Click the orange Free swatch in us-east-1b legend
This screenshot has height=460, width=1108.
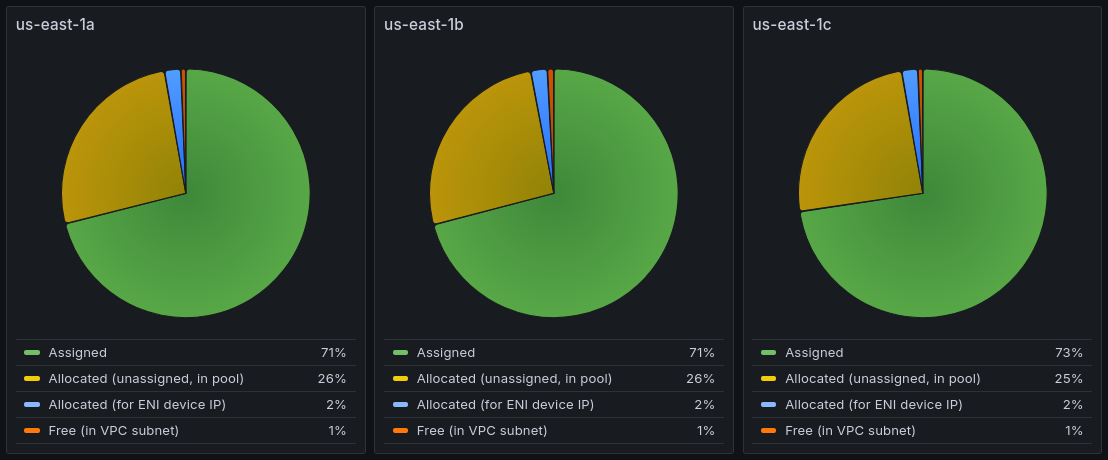(x=401, y=430)
